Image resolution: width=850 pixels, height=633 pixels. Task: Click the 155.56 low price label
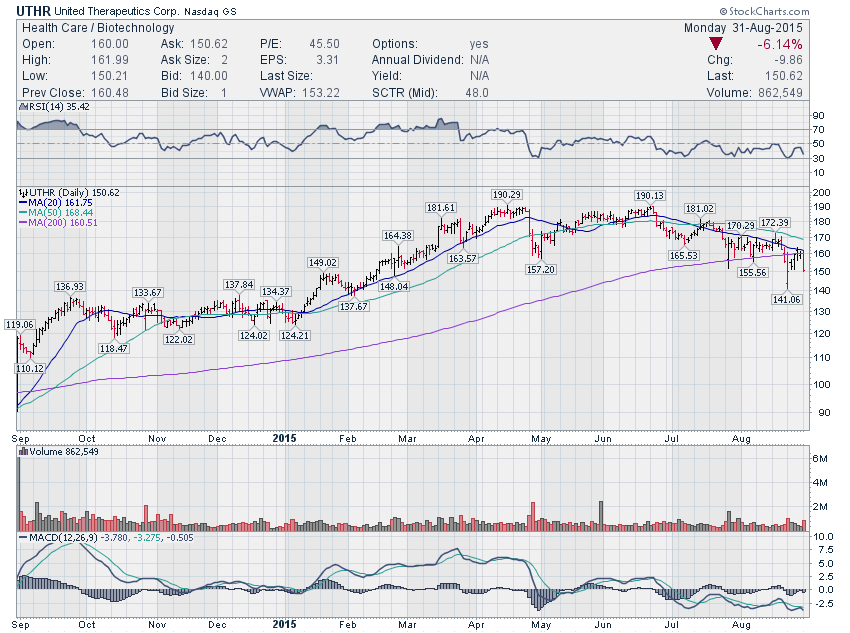coord(753,273)
